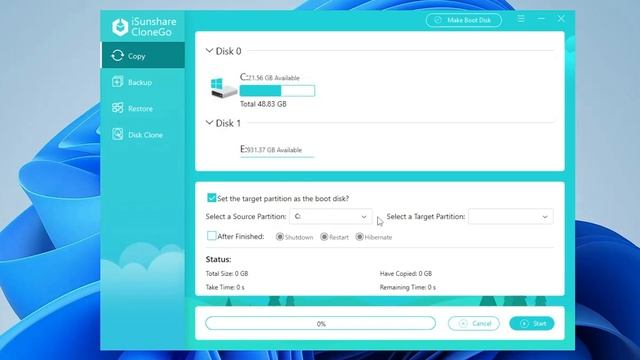This screenshot has width=640, height=360.
Task: Click the Have Copied: 0 GB status text
Action: point(406,273)
